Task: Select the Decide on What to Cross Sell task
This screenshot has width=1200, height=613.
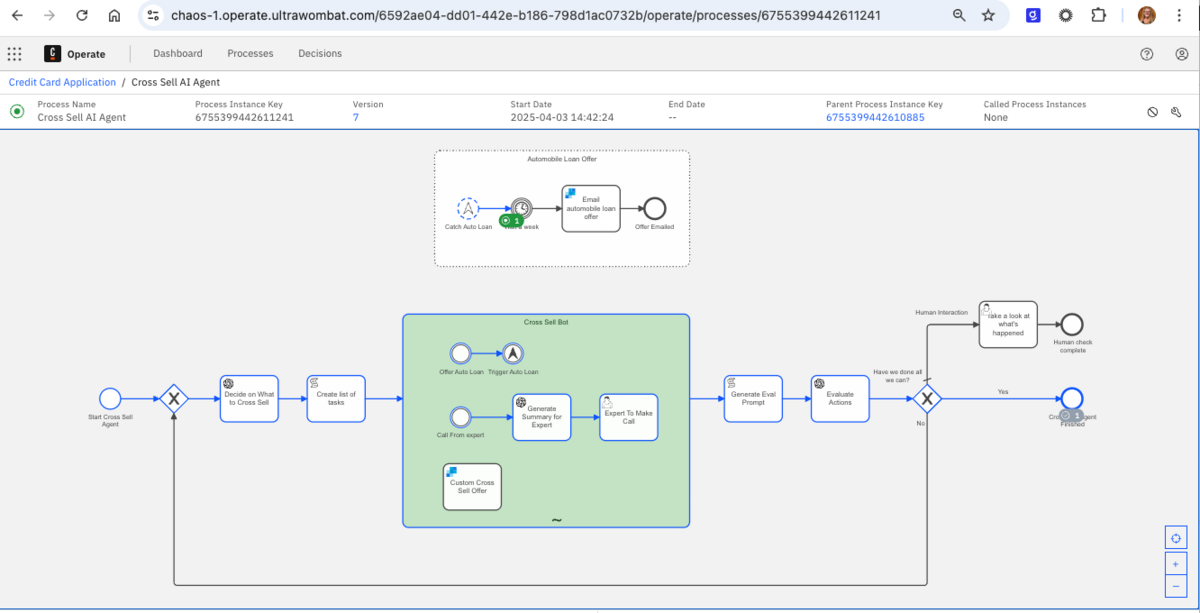Action: point(249,399)
